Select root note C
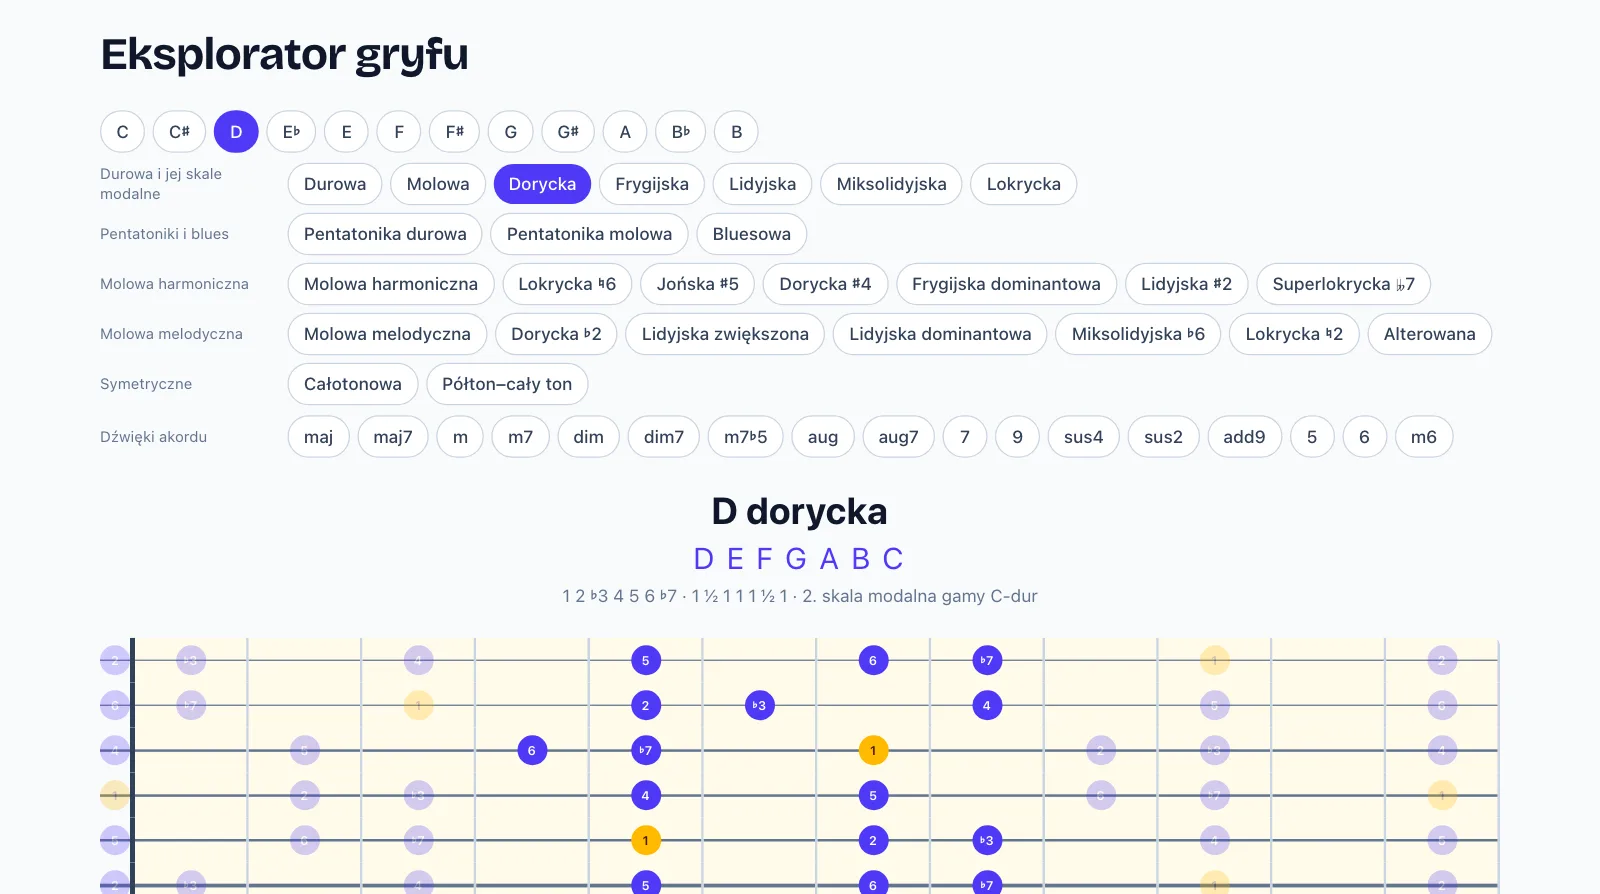 pyautogui.click(x=122, y=132)
